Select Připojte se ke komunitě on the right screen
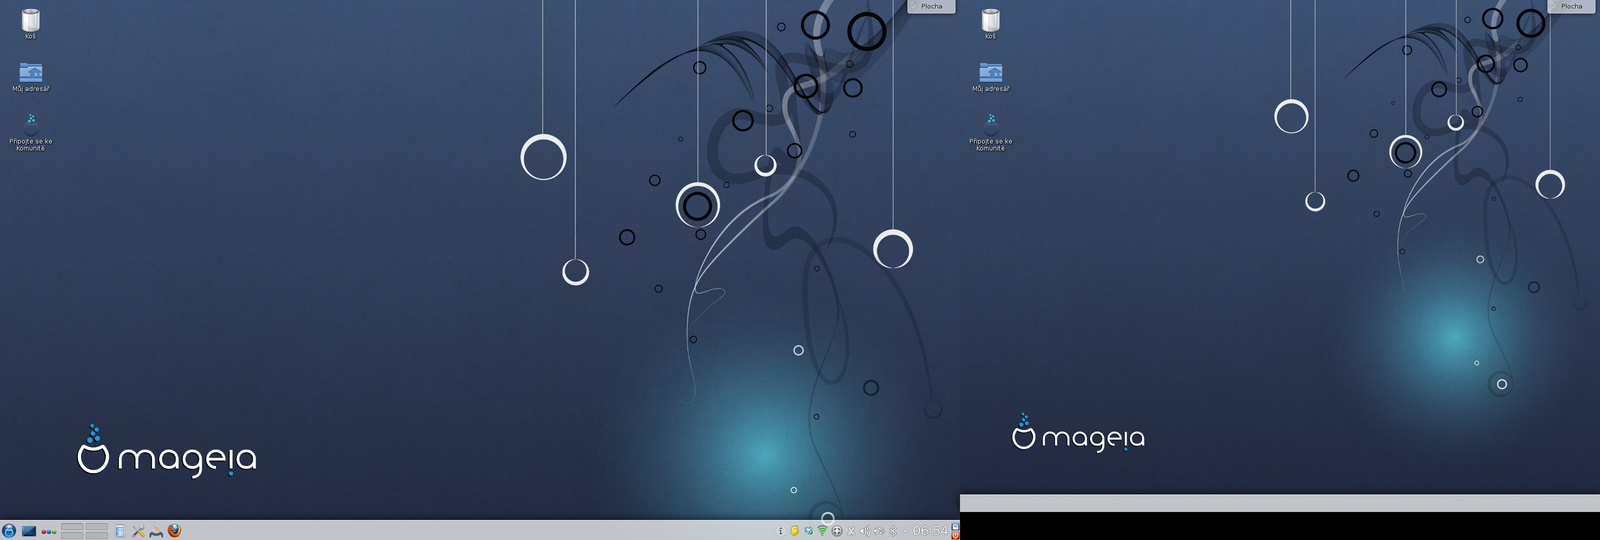This screenshot has height=540, width=1600. [991, 133]
